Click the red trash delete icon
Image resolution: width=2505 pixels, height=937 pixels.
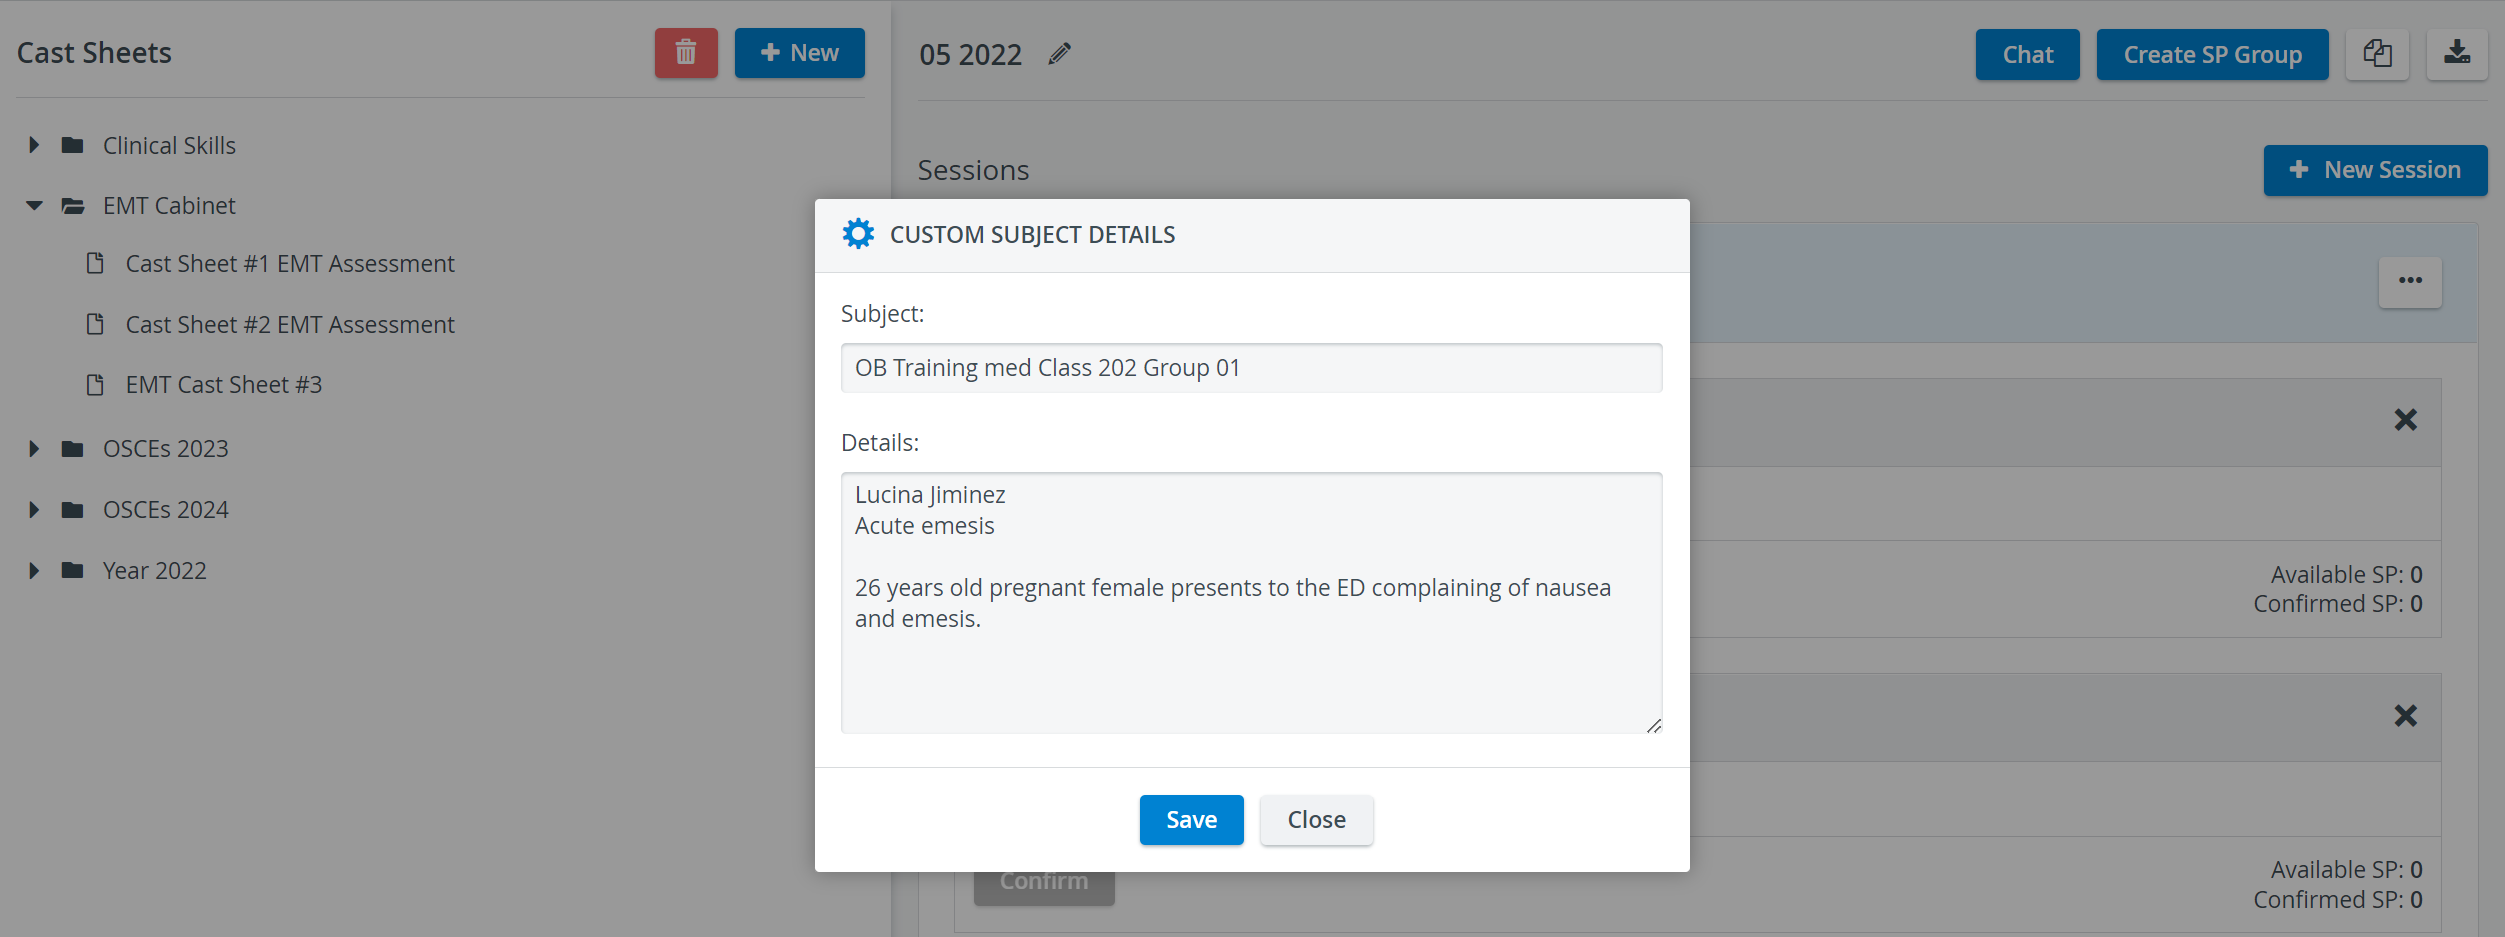(686, 53)
